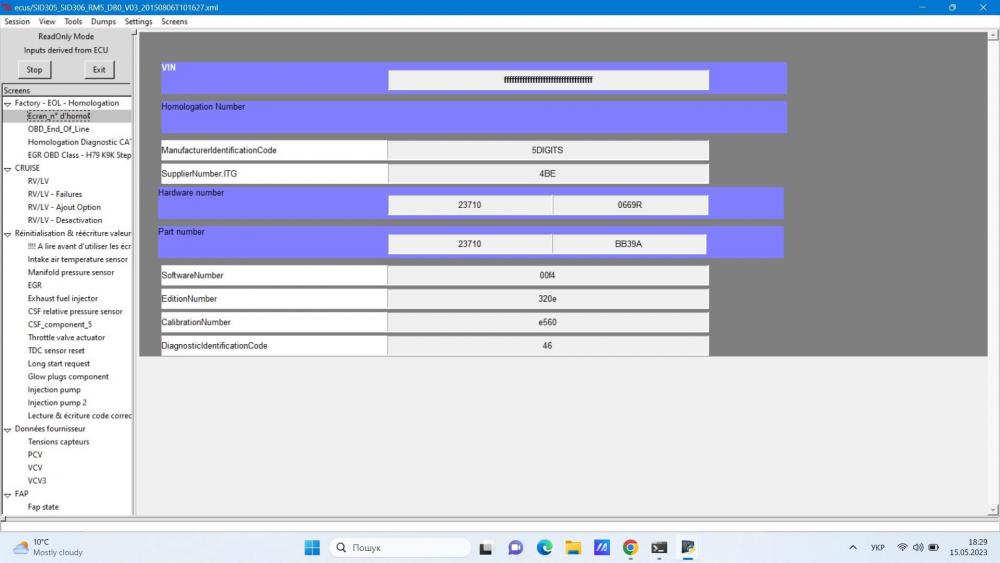Viewport: 1000px width, 563px height.
Task: Select RV/LV - Failures screen
Action: [x=55, y=194]
